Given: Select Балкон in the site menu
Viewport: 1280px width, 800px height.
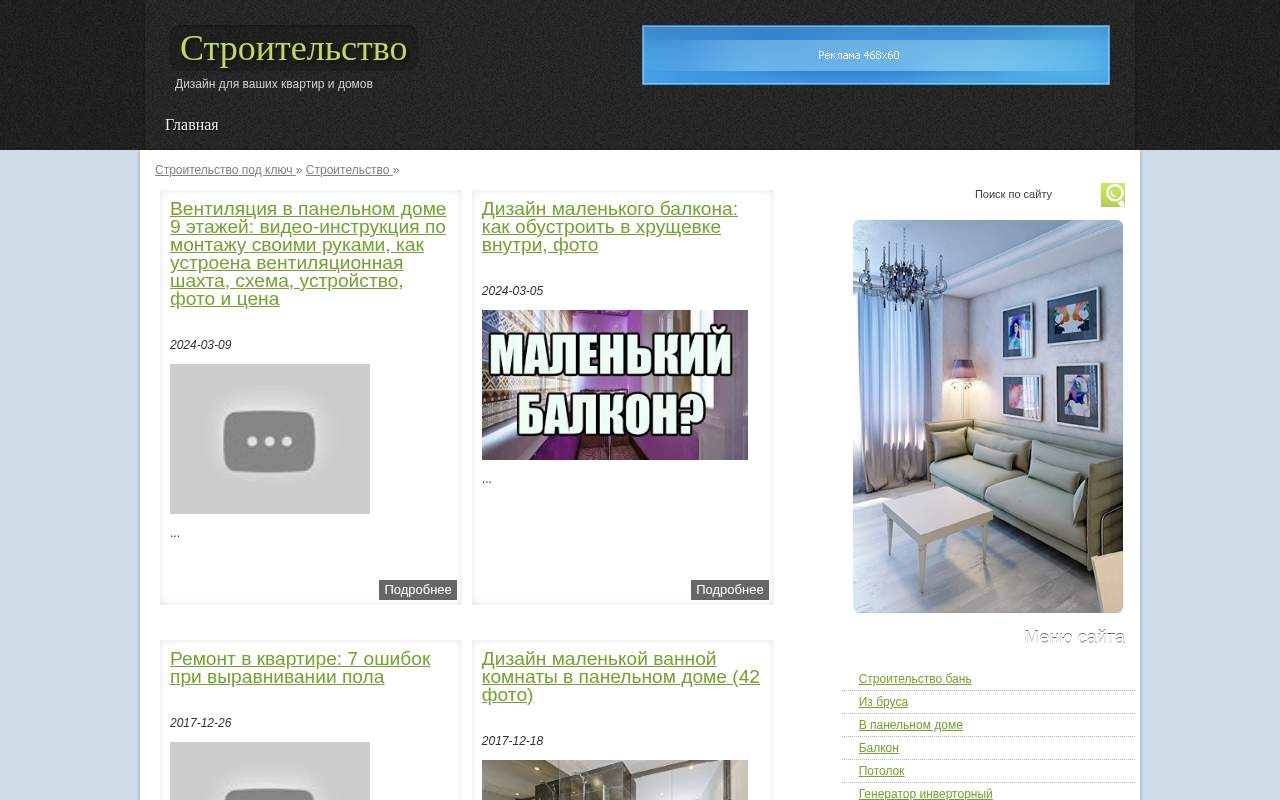Looking at the screenshot, I should [879, 748].
